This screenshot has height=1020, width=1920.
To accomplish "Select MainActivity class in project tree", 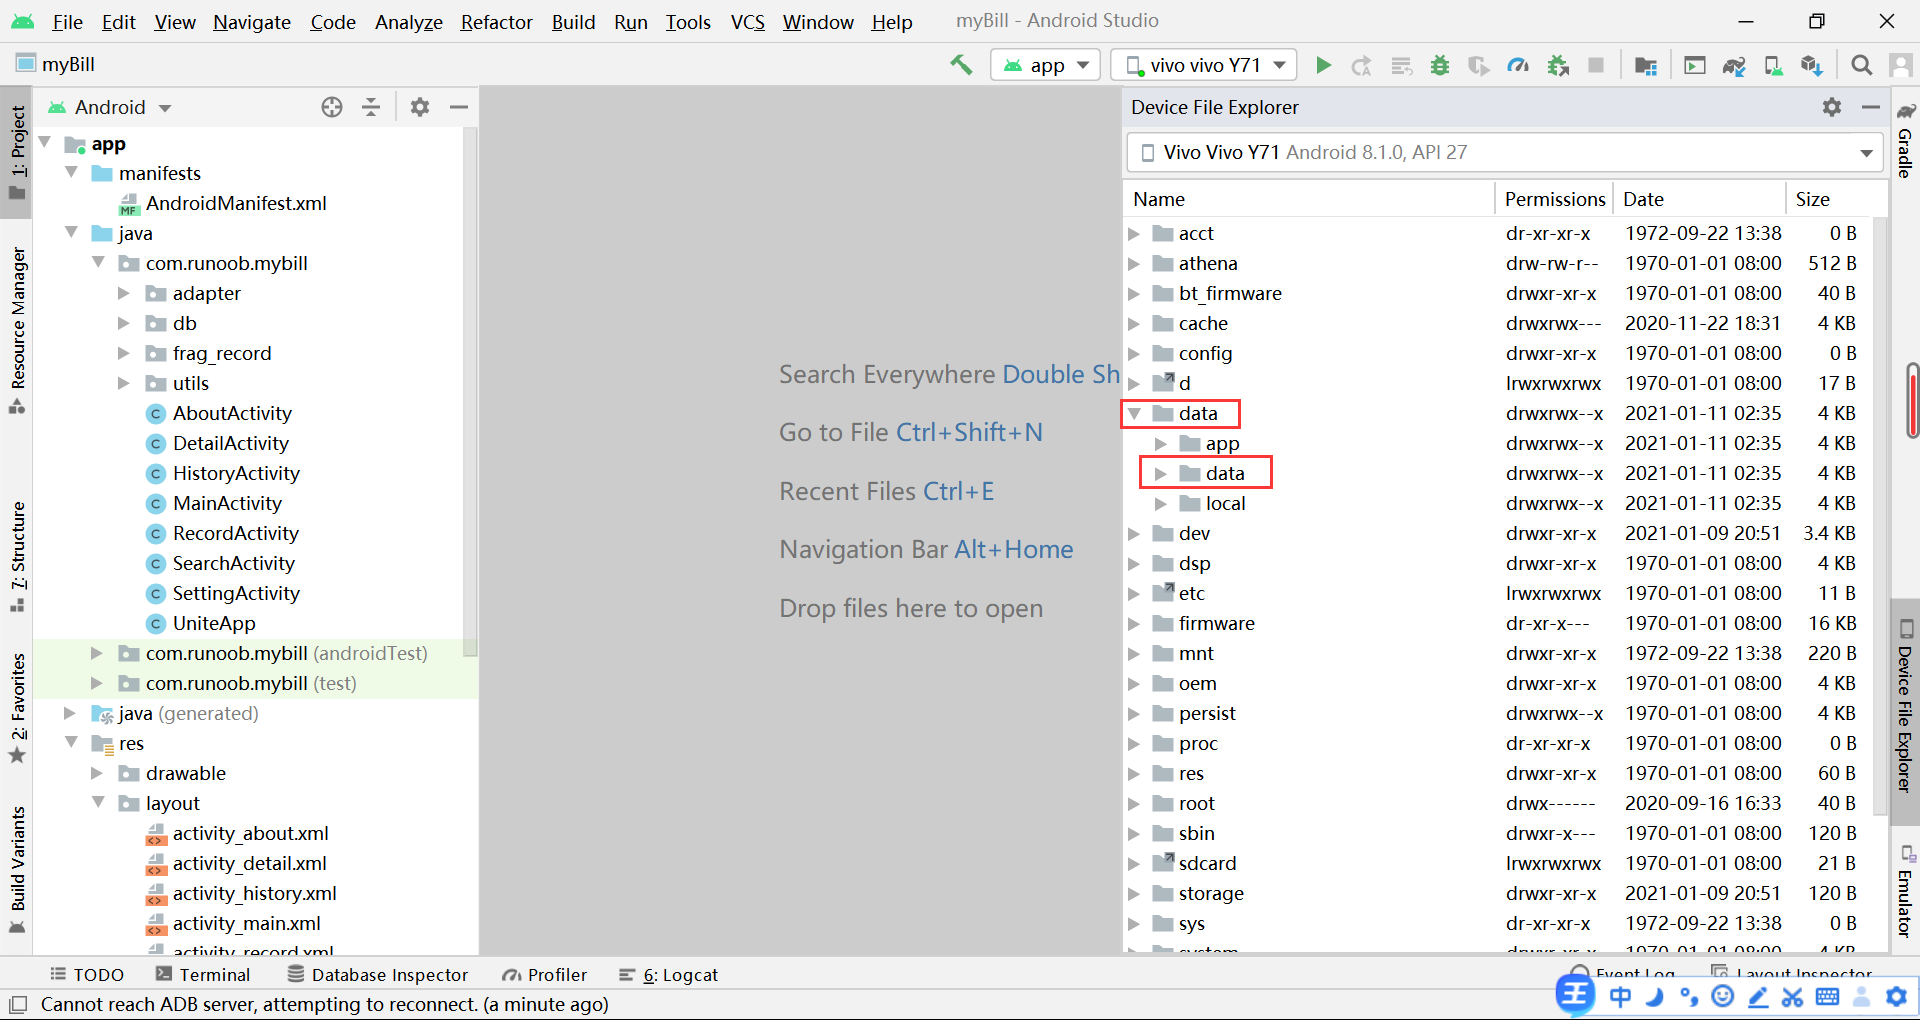I will pos(227,503).
